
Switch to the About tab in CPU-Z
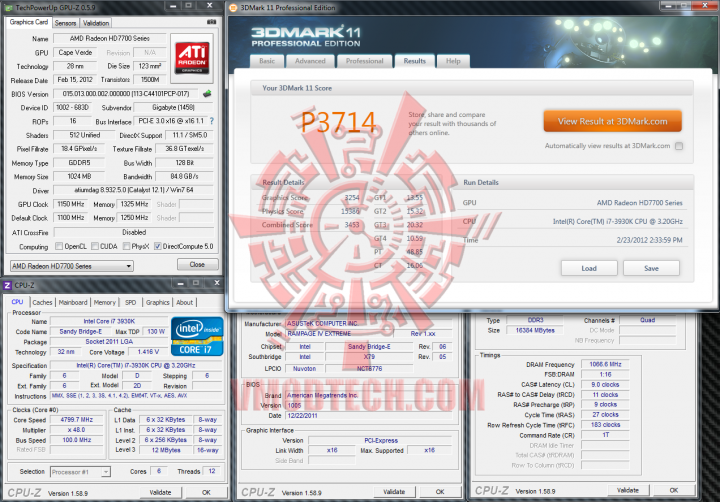click(x=185, y=302)
